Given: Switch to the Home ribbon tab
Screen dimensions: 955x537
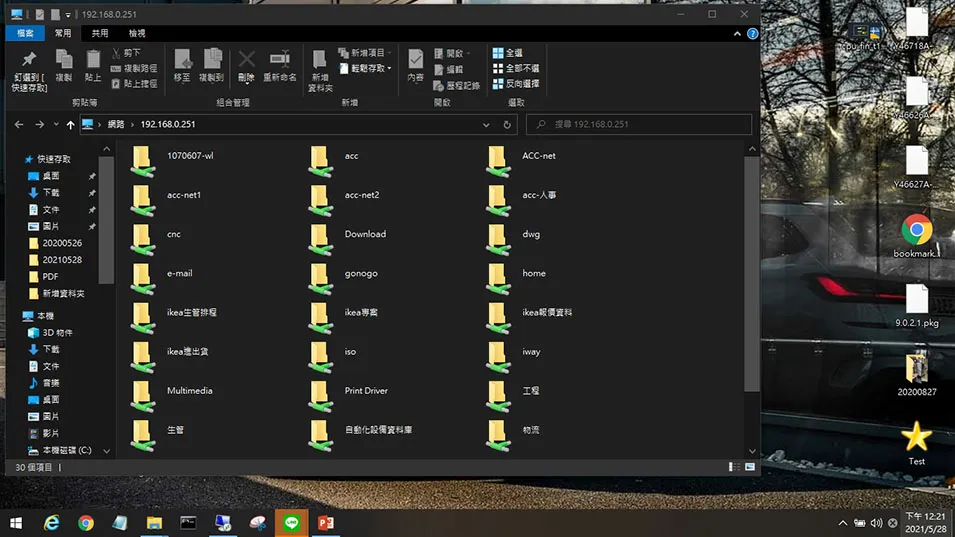Looking at the screenshot, I should pyautogui.click(x=63, y=33).
